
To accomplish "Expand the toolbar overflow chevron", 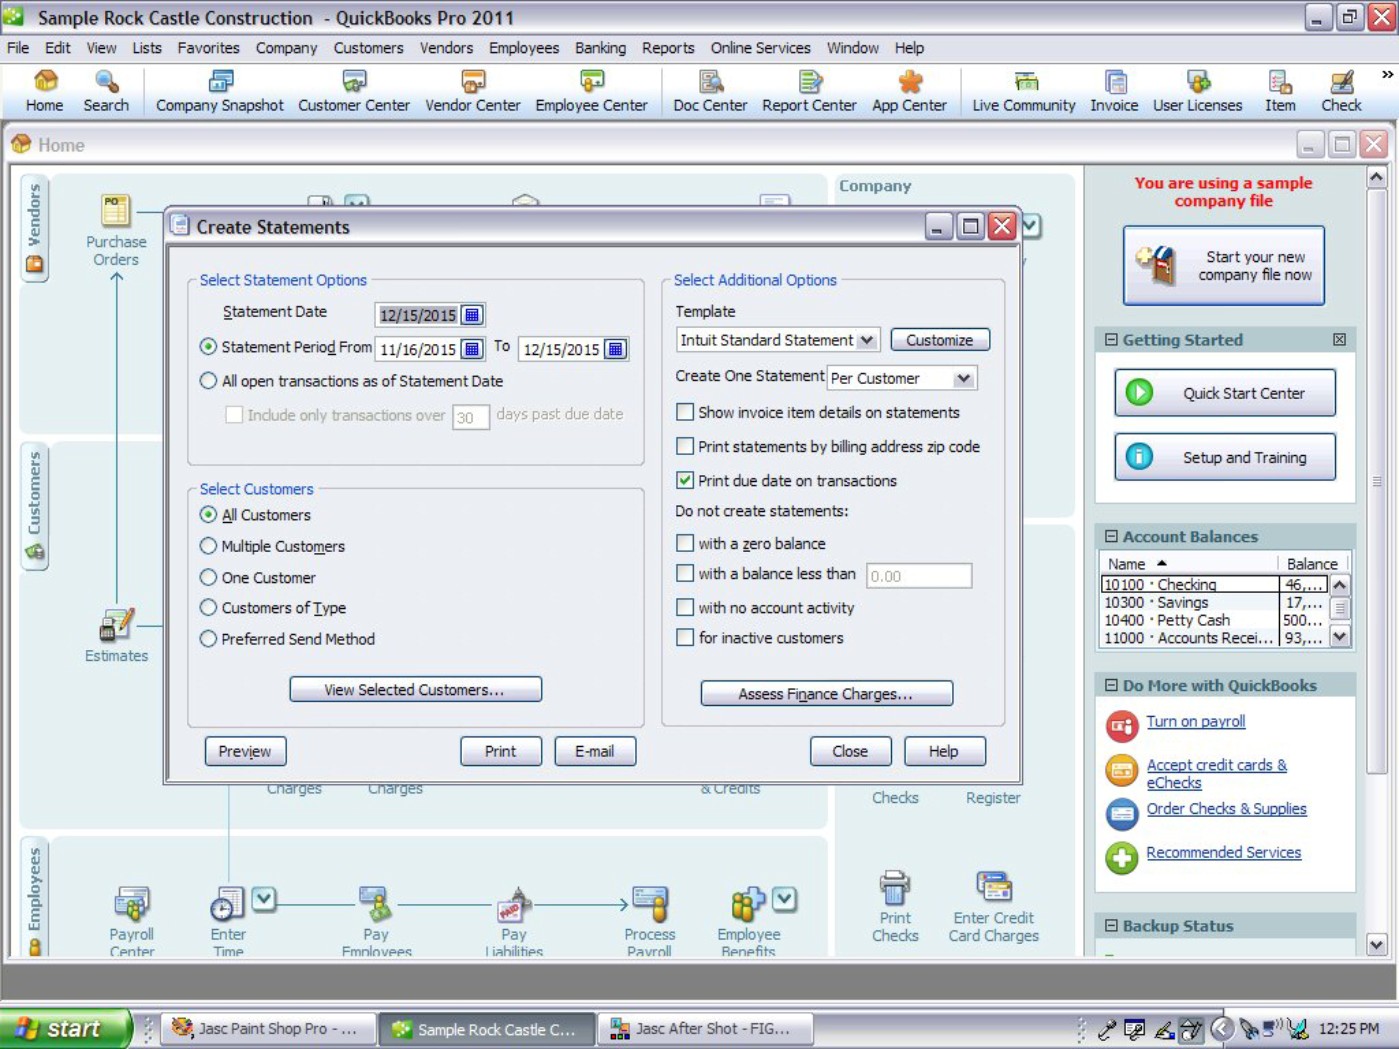I will tap(1387, 74).
